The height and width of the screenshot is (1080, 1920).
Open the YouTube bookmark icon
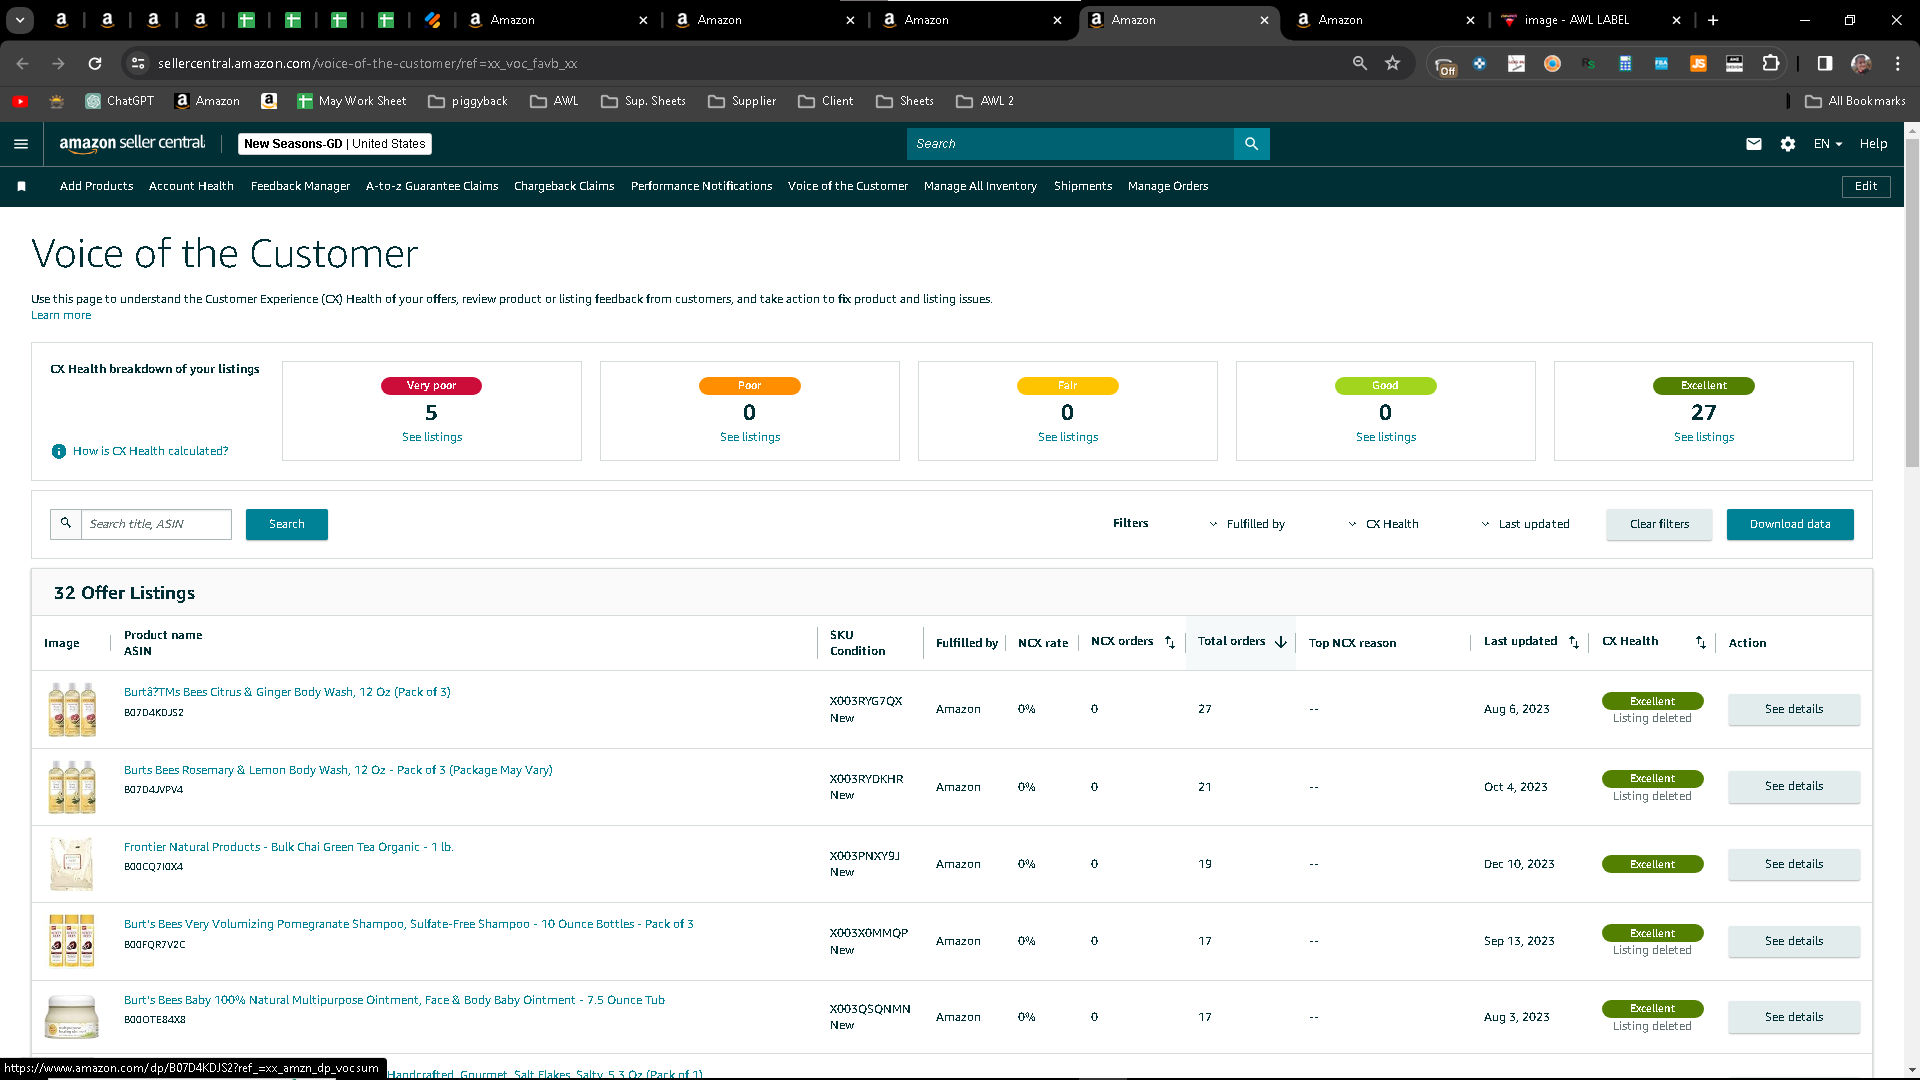click(x=20, y=101)
